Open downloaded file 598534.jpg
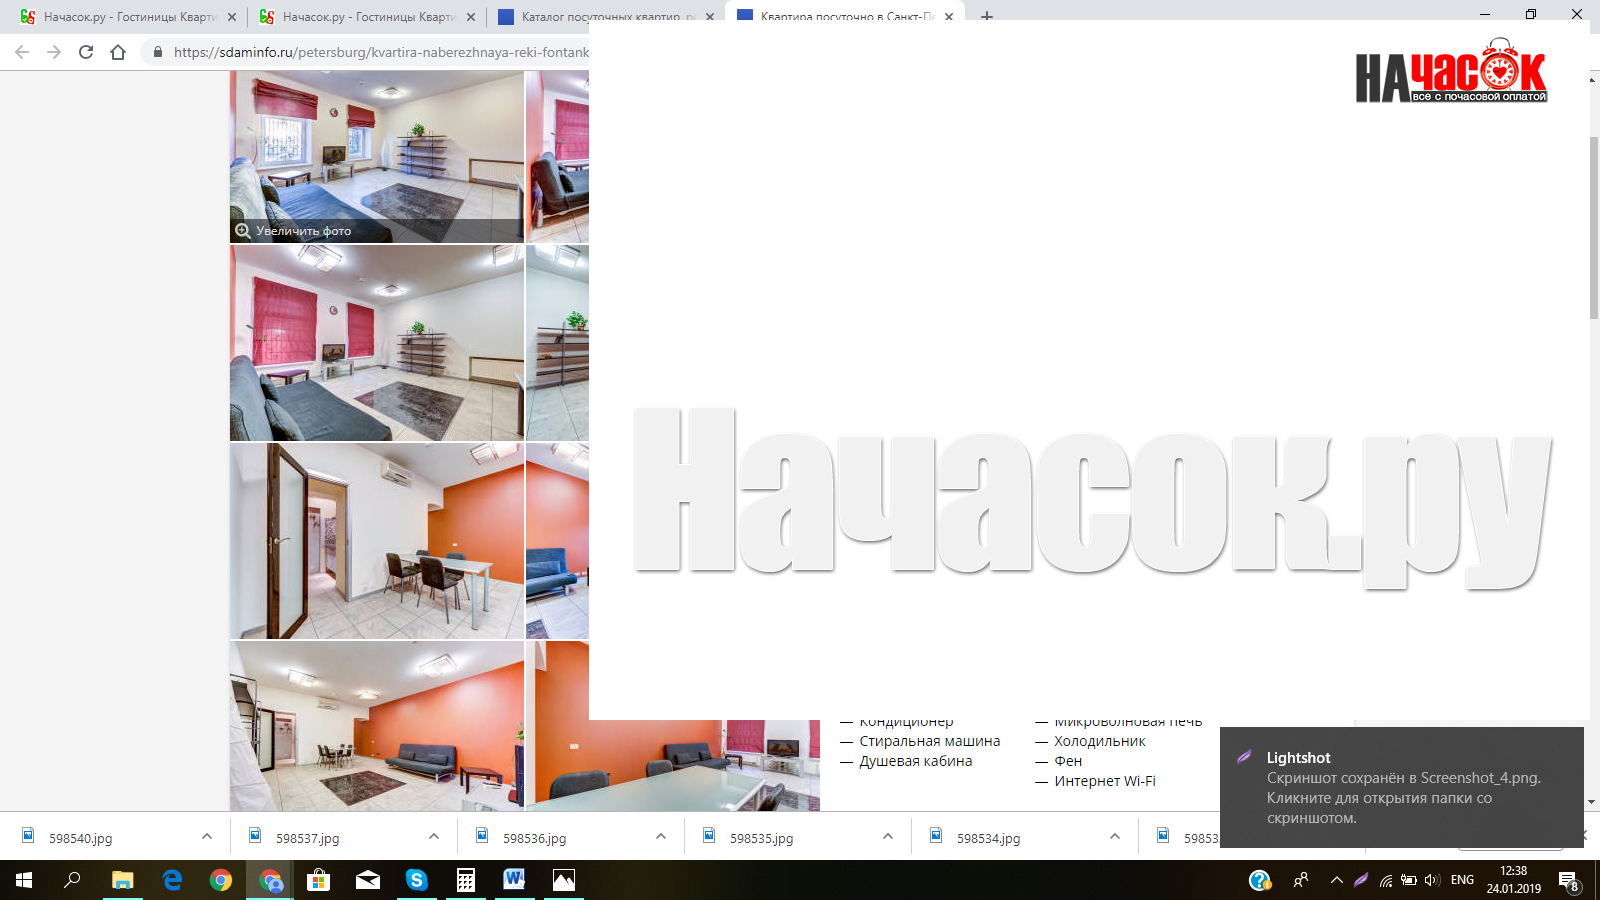The image size is (1600, 900). [x=988, y=838]
